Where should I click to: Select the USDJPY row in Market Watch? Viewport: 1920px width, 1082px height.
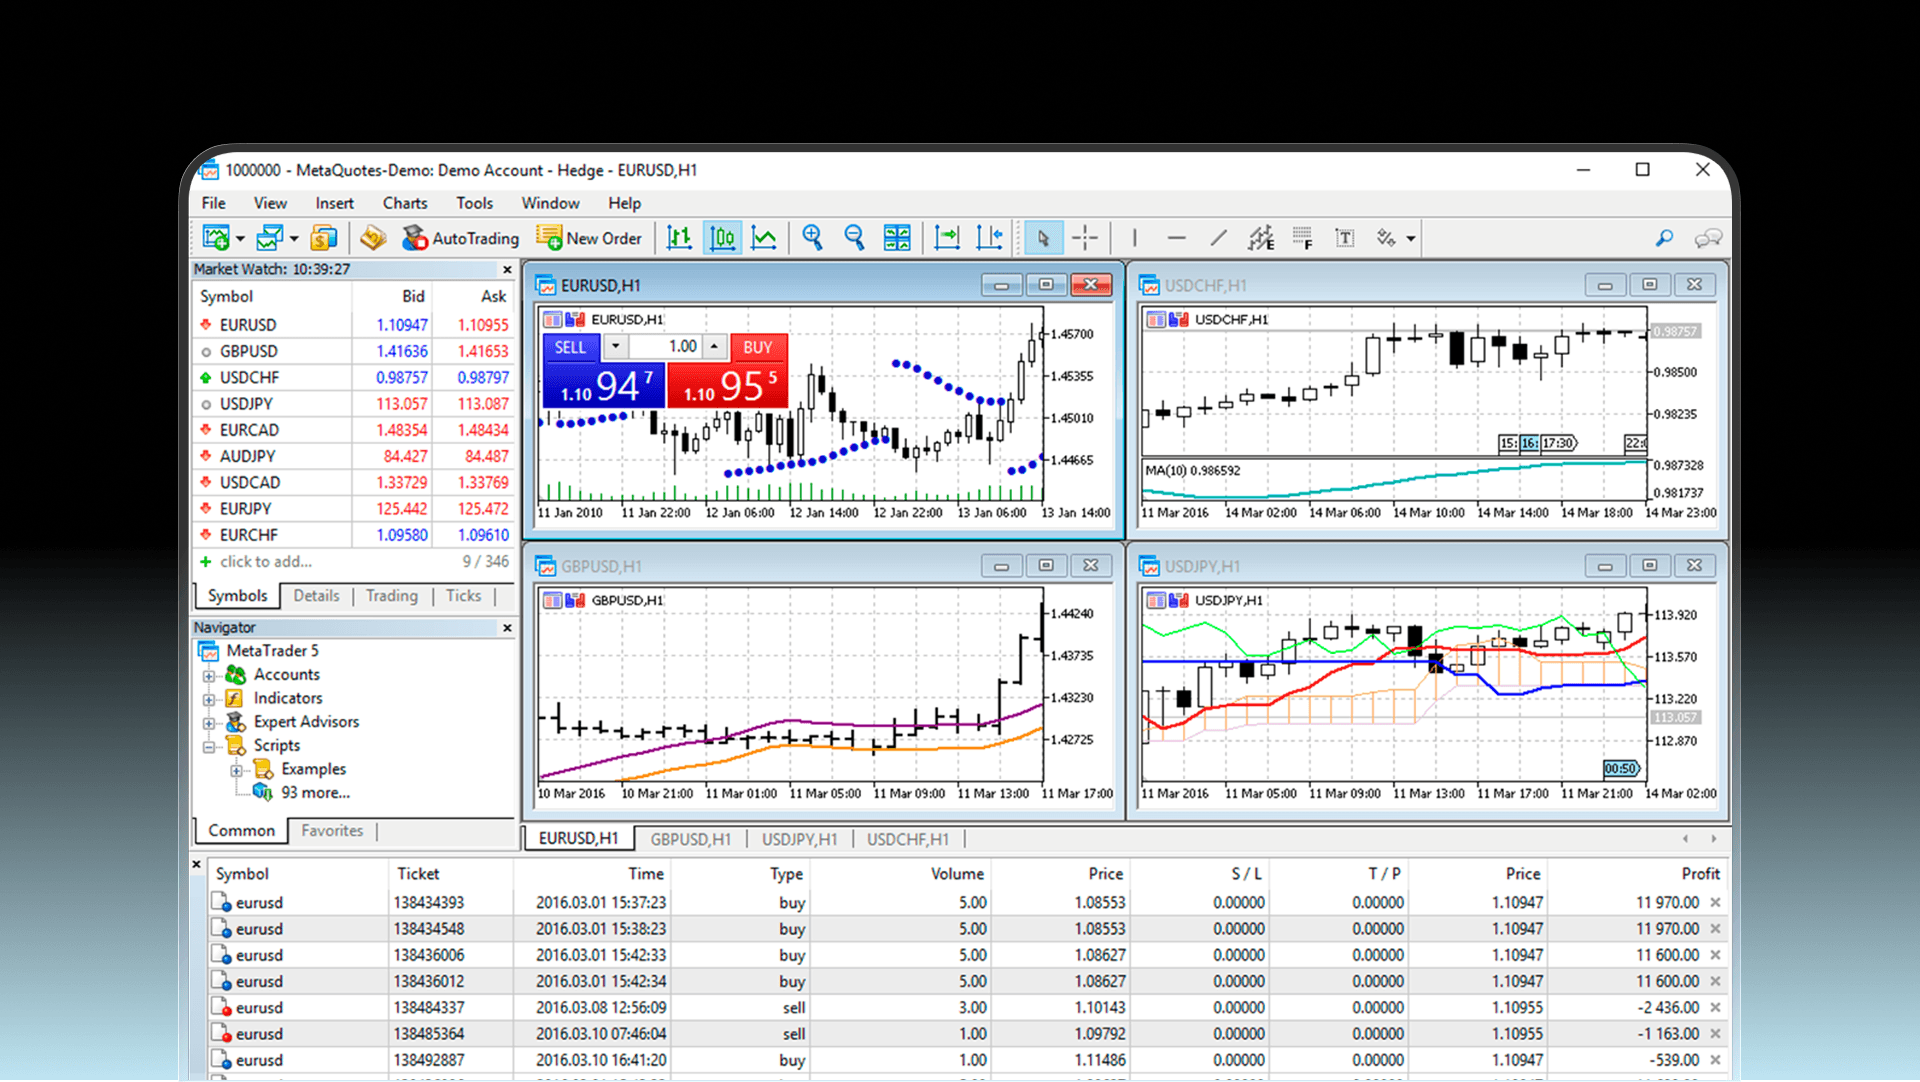click(x=246, y=404)
